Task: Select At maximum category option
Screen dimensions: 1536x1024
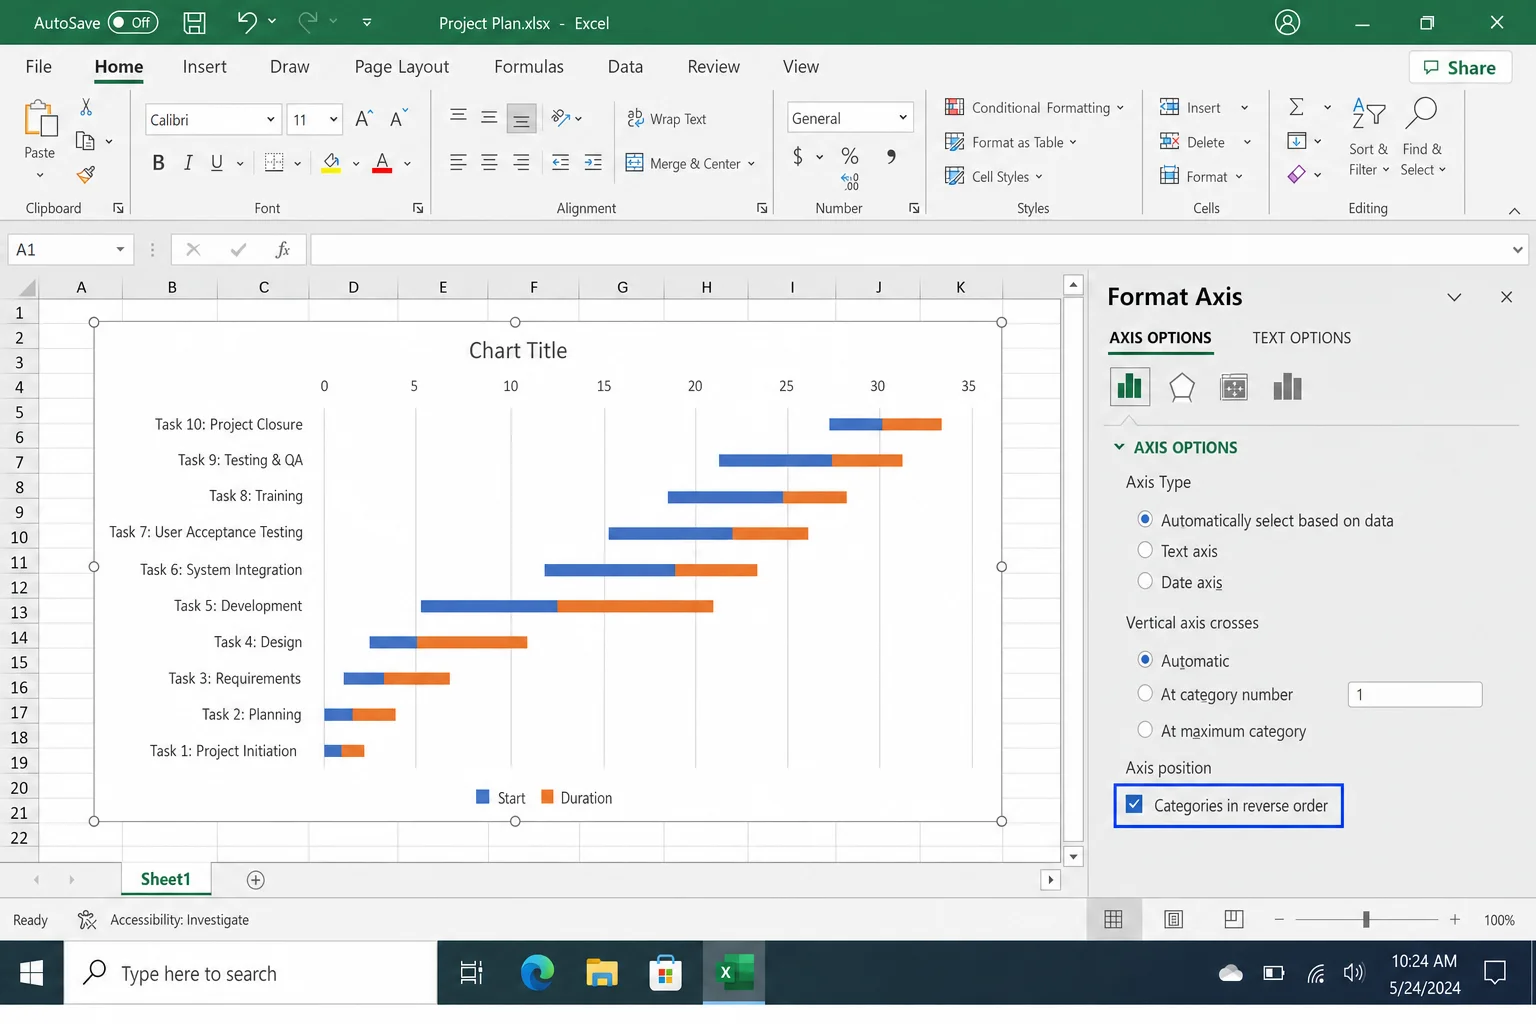Action: [x=1145, y=730]
